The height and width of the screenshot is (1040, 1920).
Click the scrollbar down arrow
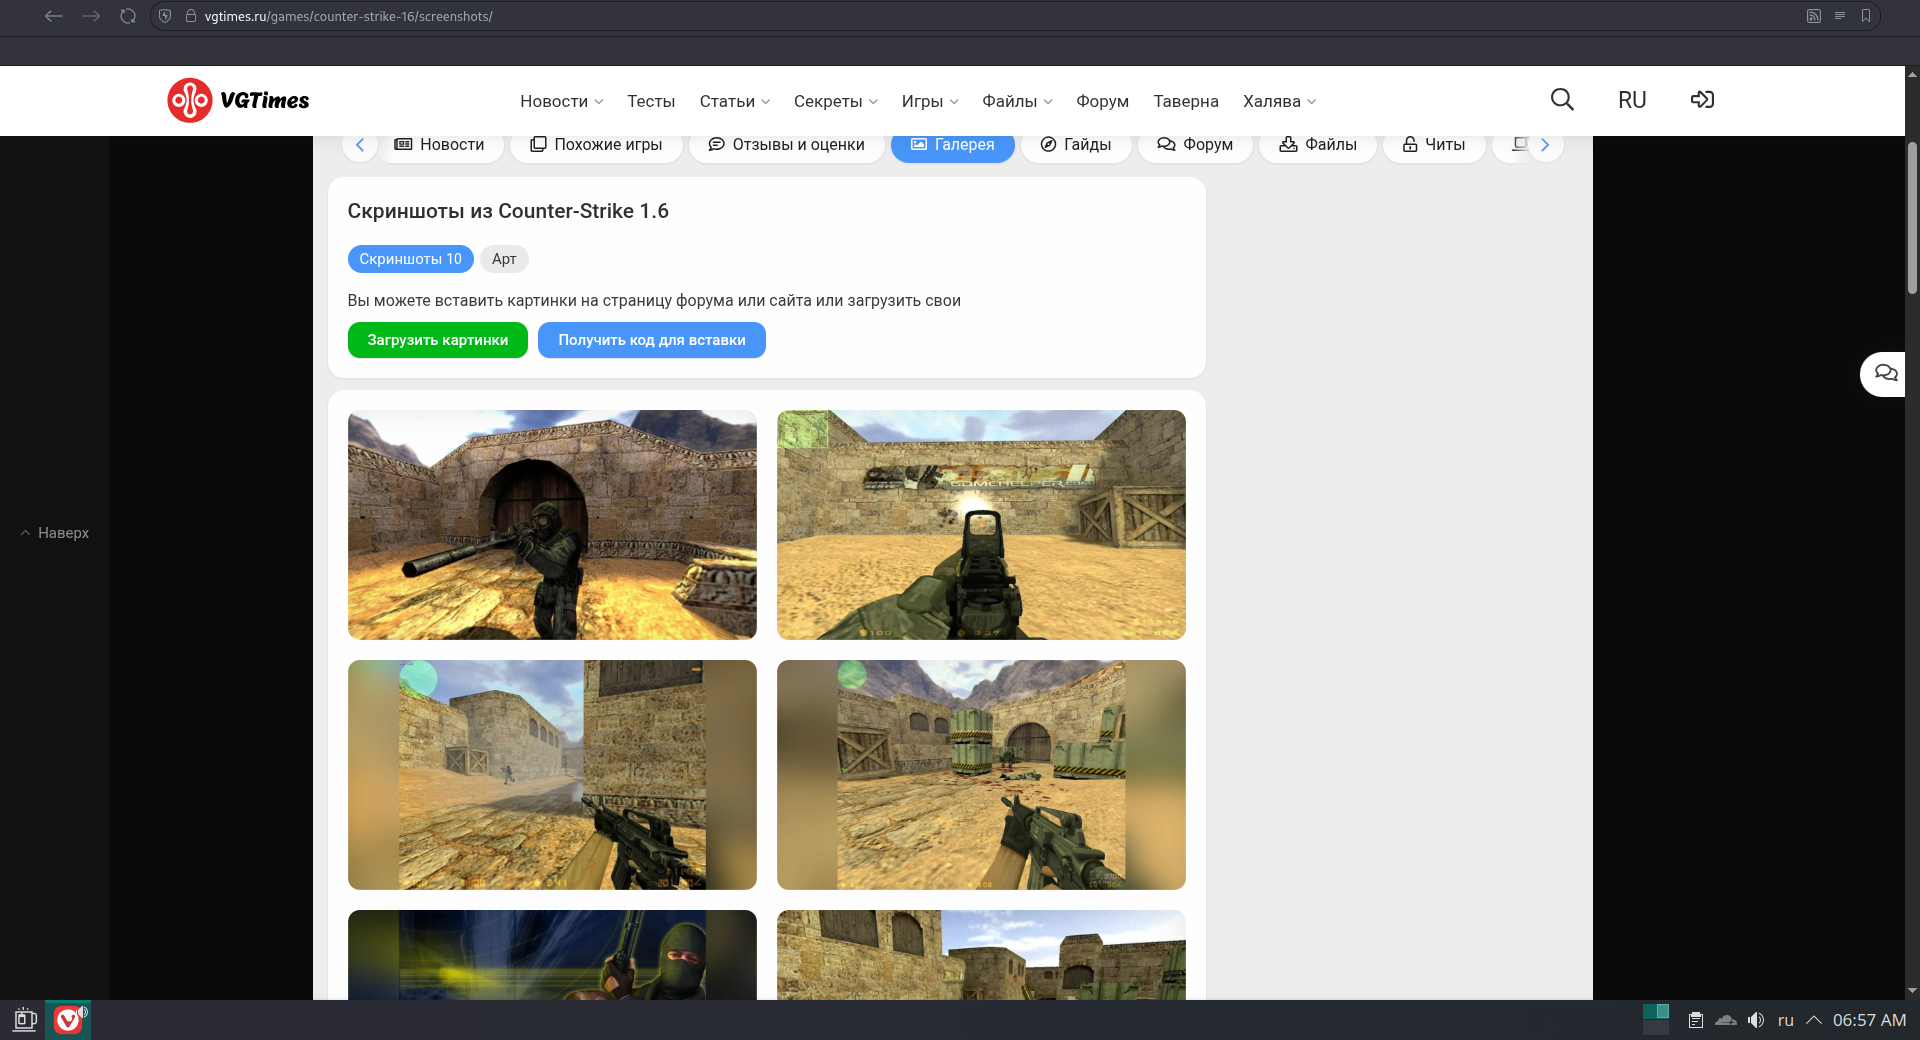coord(1912,990)
